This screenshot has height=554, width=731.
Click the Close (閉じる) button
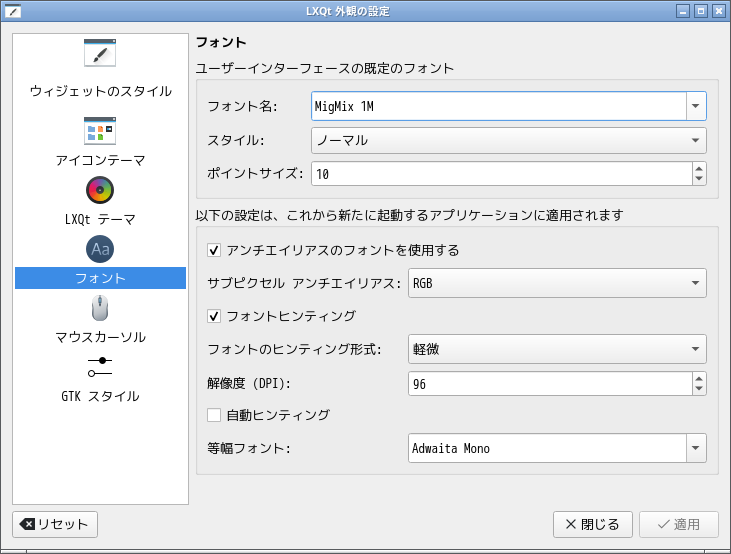coord(593,524)
